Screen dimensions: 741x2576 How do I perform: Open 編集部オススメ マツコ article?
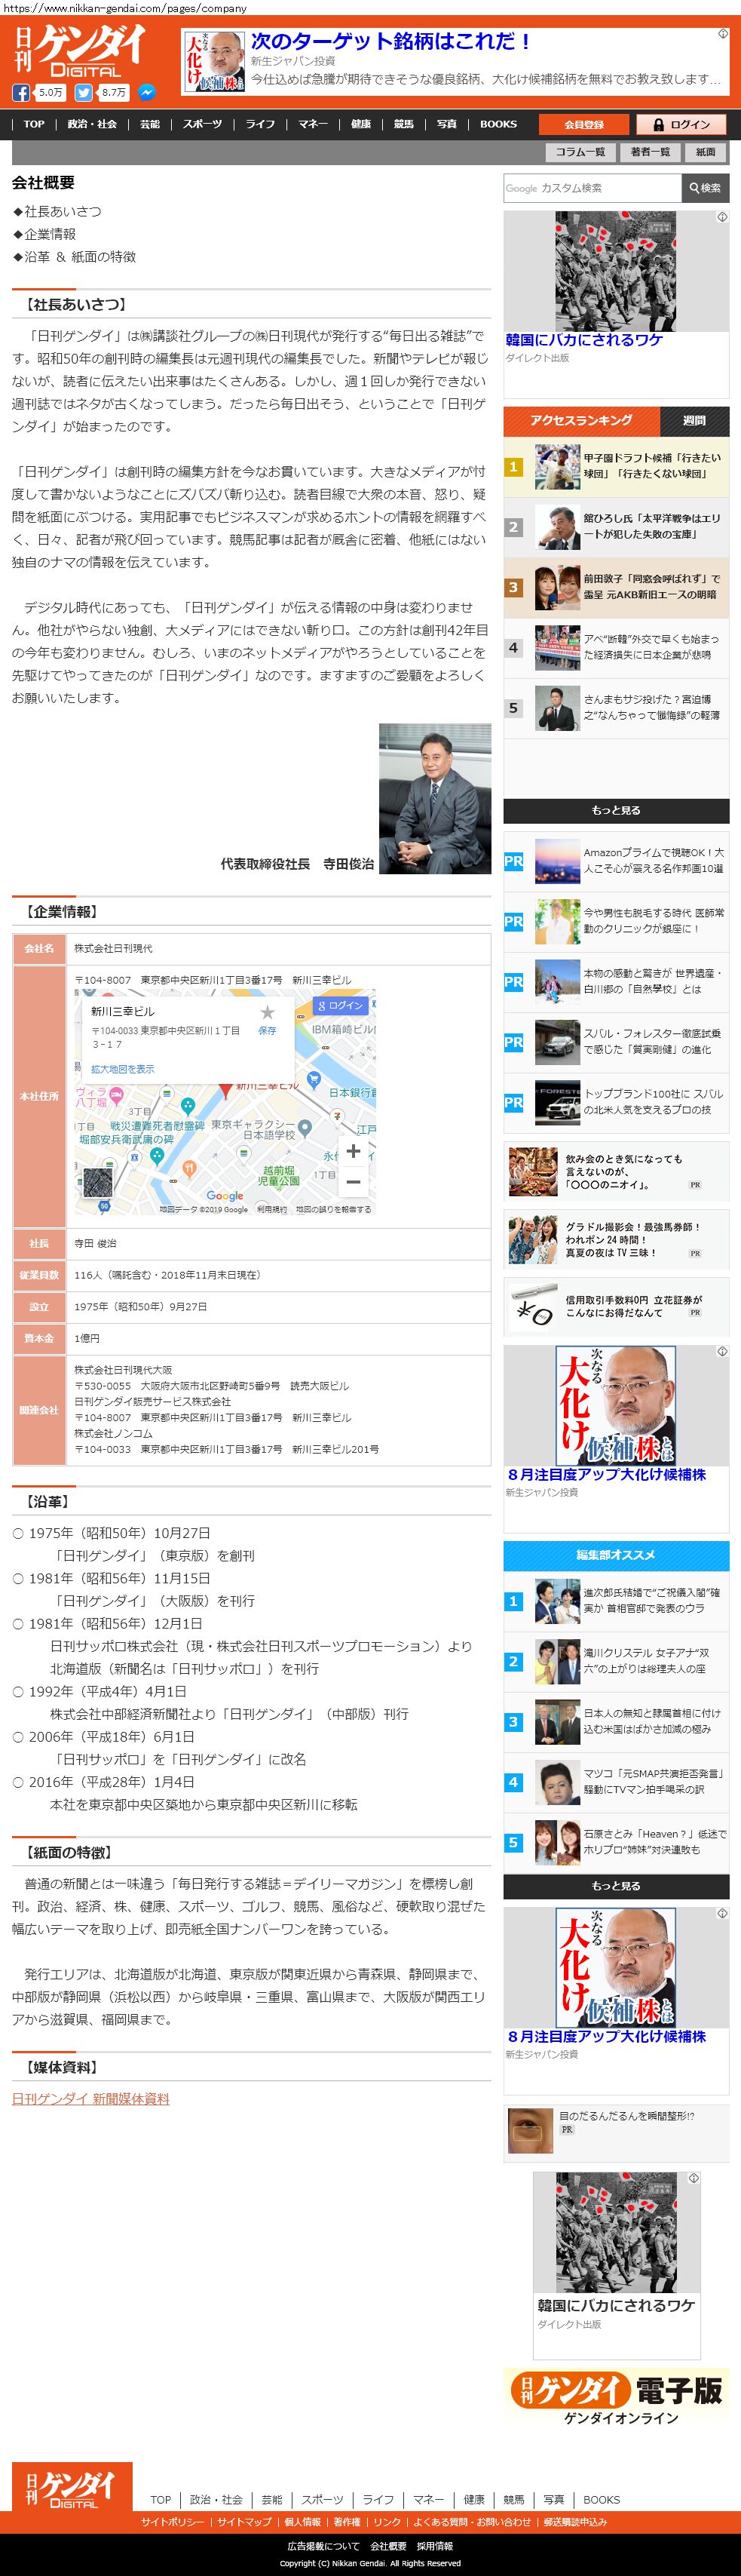(616, 1782)
